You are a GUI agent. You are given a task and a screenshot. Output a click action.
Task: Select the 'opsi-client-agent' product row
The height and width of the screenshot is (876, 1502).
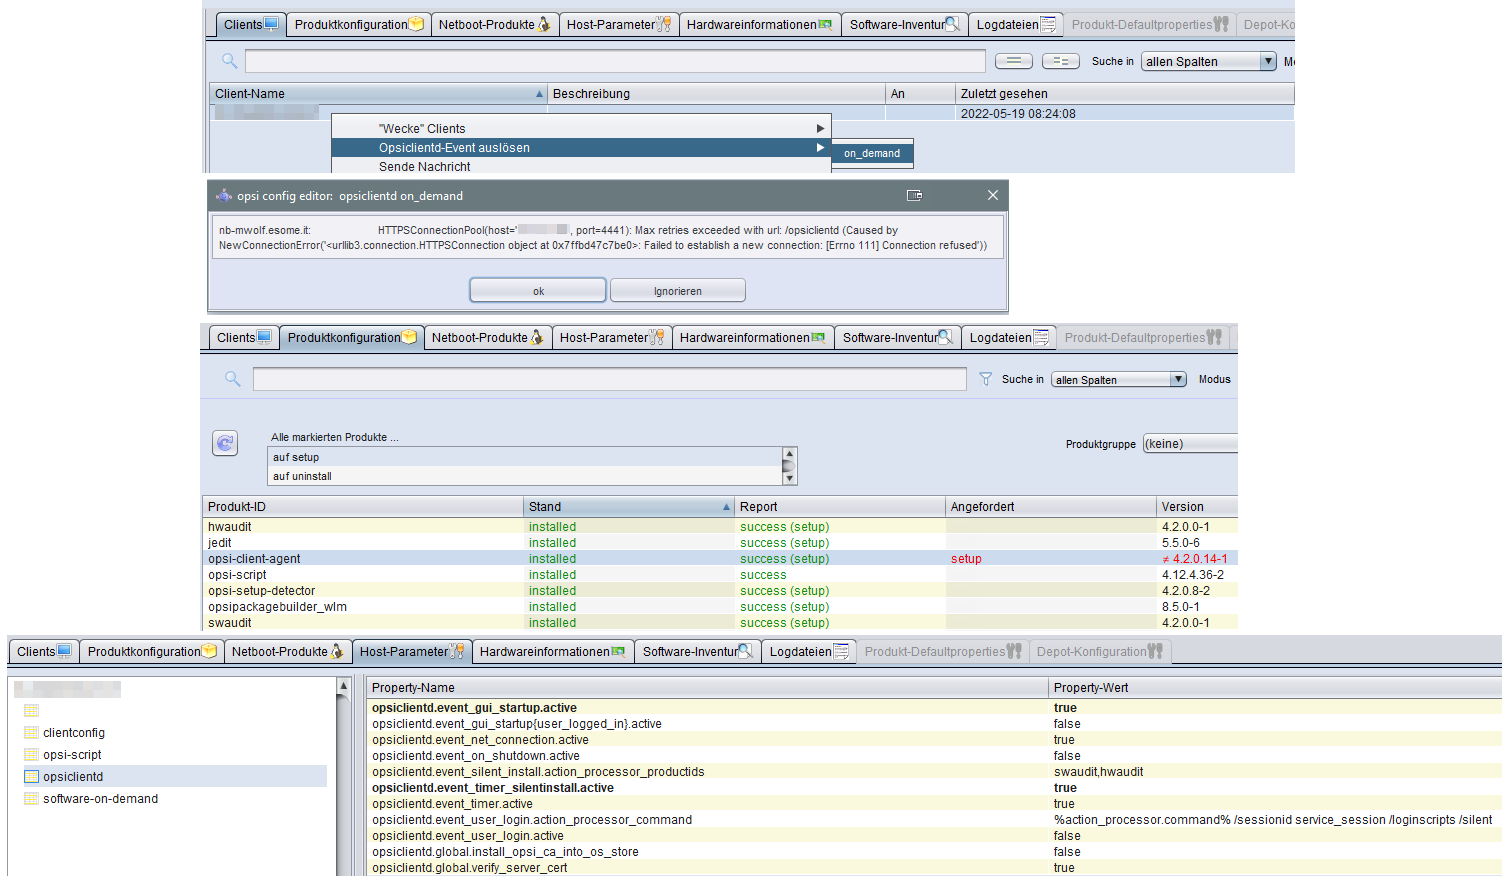pos(720,559)
